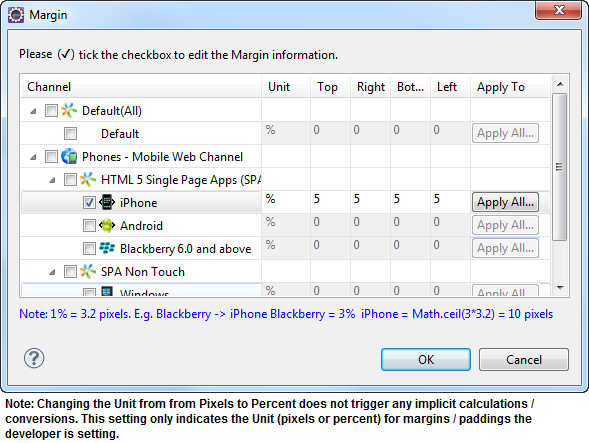Collapse the Default(All) tree node

pyautogui.click(x=33, y=111)
